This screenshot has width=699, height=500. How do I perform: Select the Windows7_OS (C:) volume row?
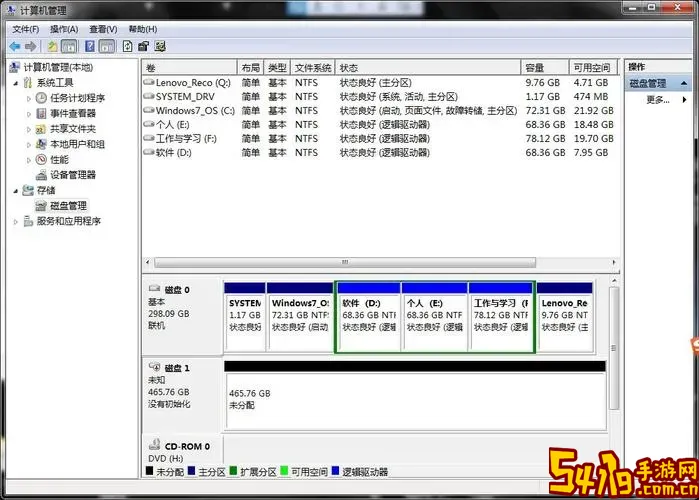[x=380, y=111]
